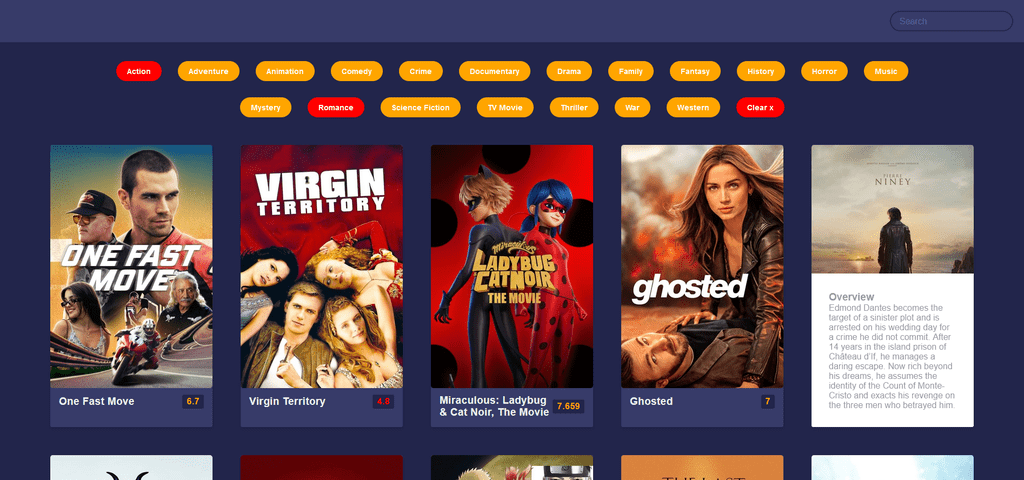The width and height of the screenshot is (1024, 480).
Task: Toggle off the Romance genre filter
Action: coord(336,107)
